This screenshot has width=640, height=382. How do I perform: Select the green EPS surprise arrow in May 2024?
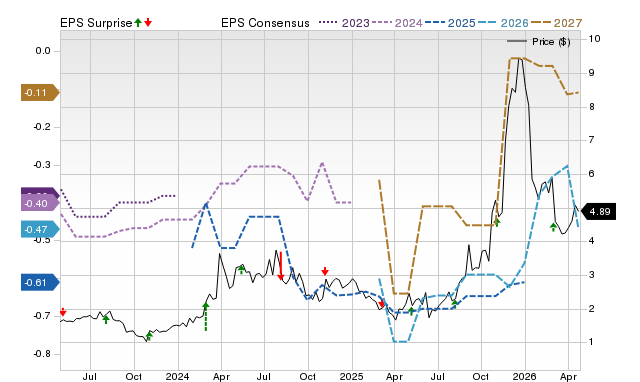pos(241,269)
